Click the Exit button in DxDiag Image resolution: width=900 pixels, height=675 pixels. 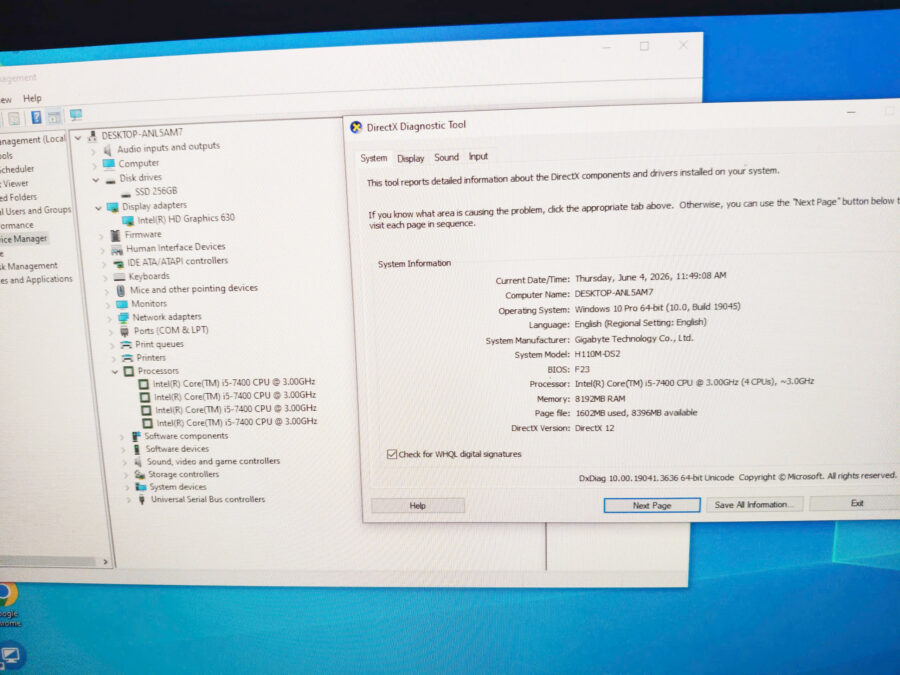pos(856,503)
